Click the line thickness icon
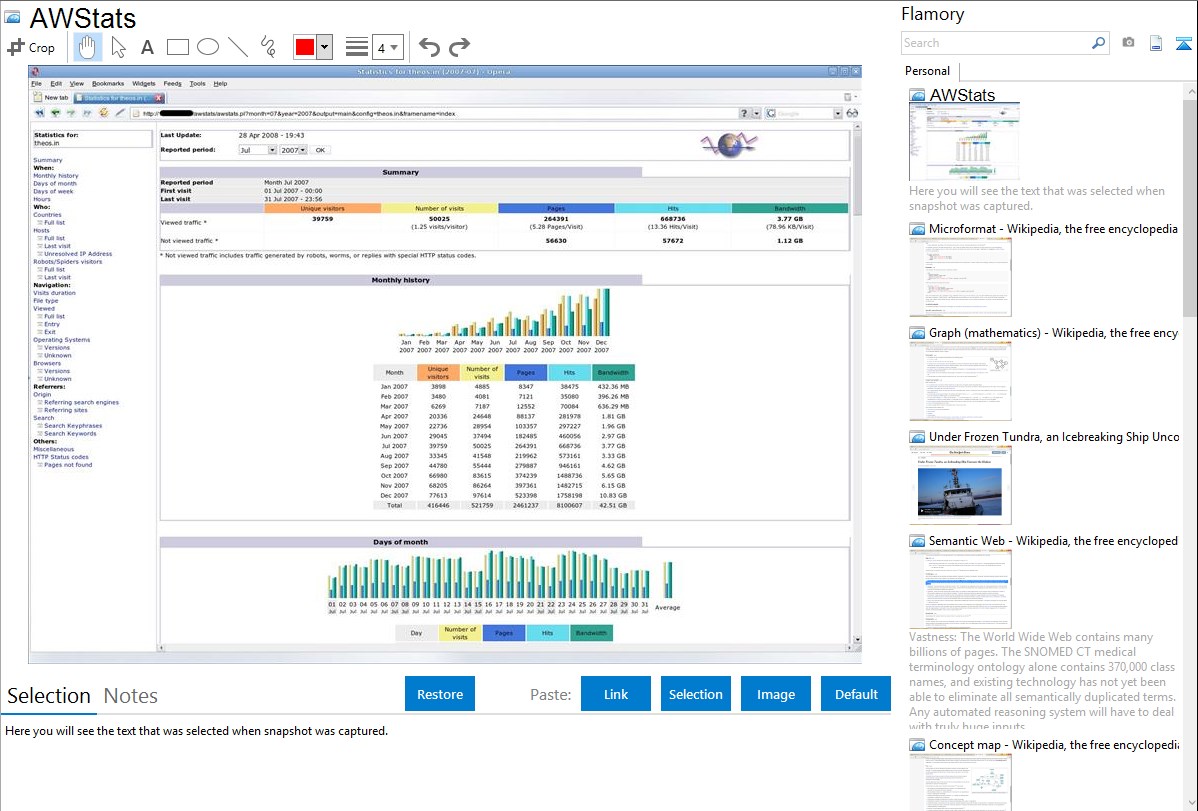Screen dimensions: 1198x811 pos(357,47)
